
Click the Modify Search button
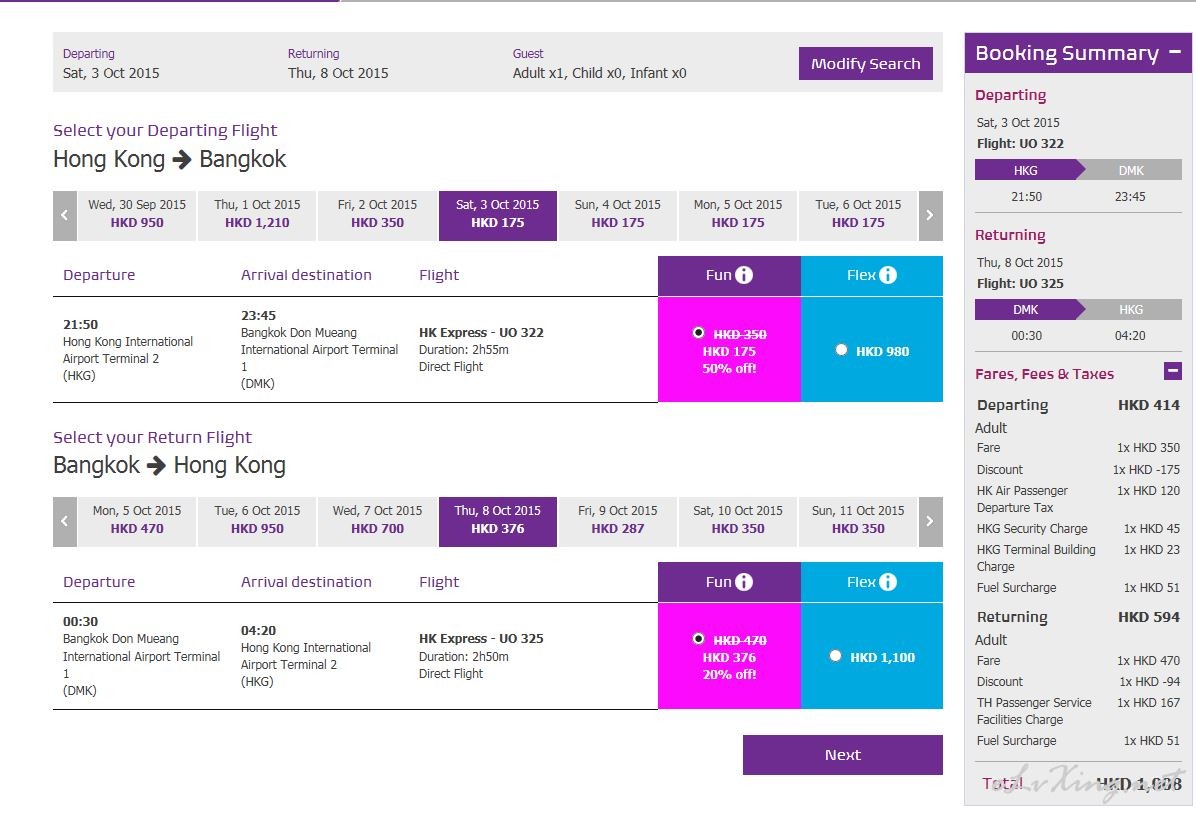[x=865, y=64]
